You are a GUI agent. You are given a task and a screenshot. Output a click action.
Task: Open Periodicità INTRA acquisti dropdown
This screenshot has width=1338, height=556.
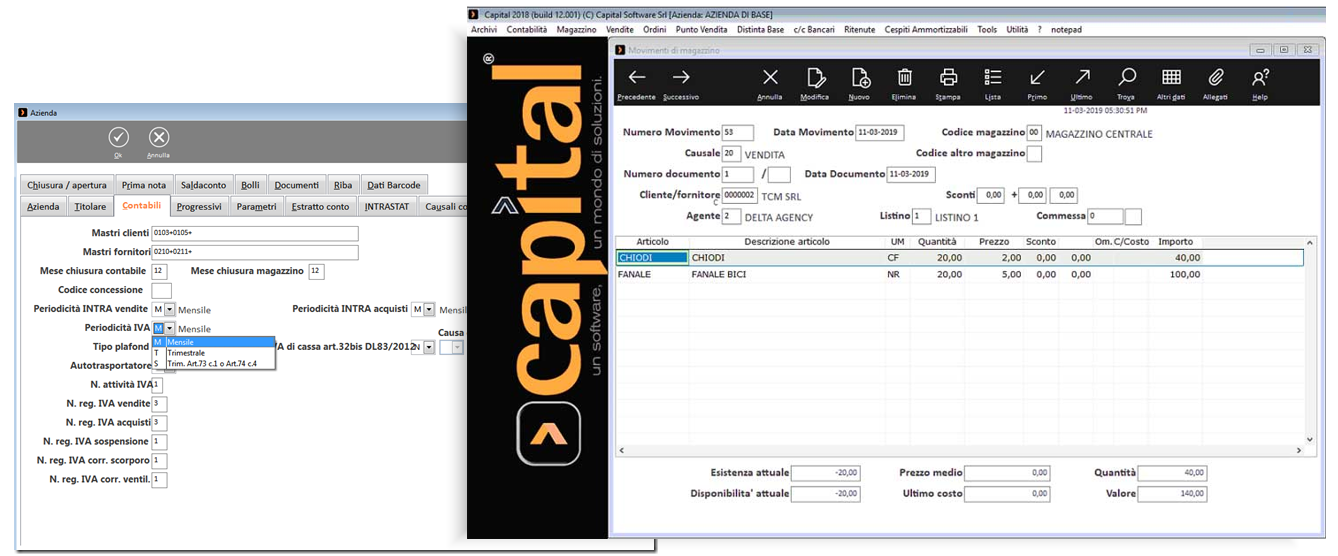(x=429, y=310)
